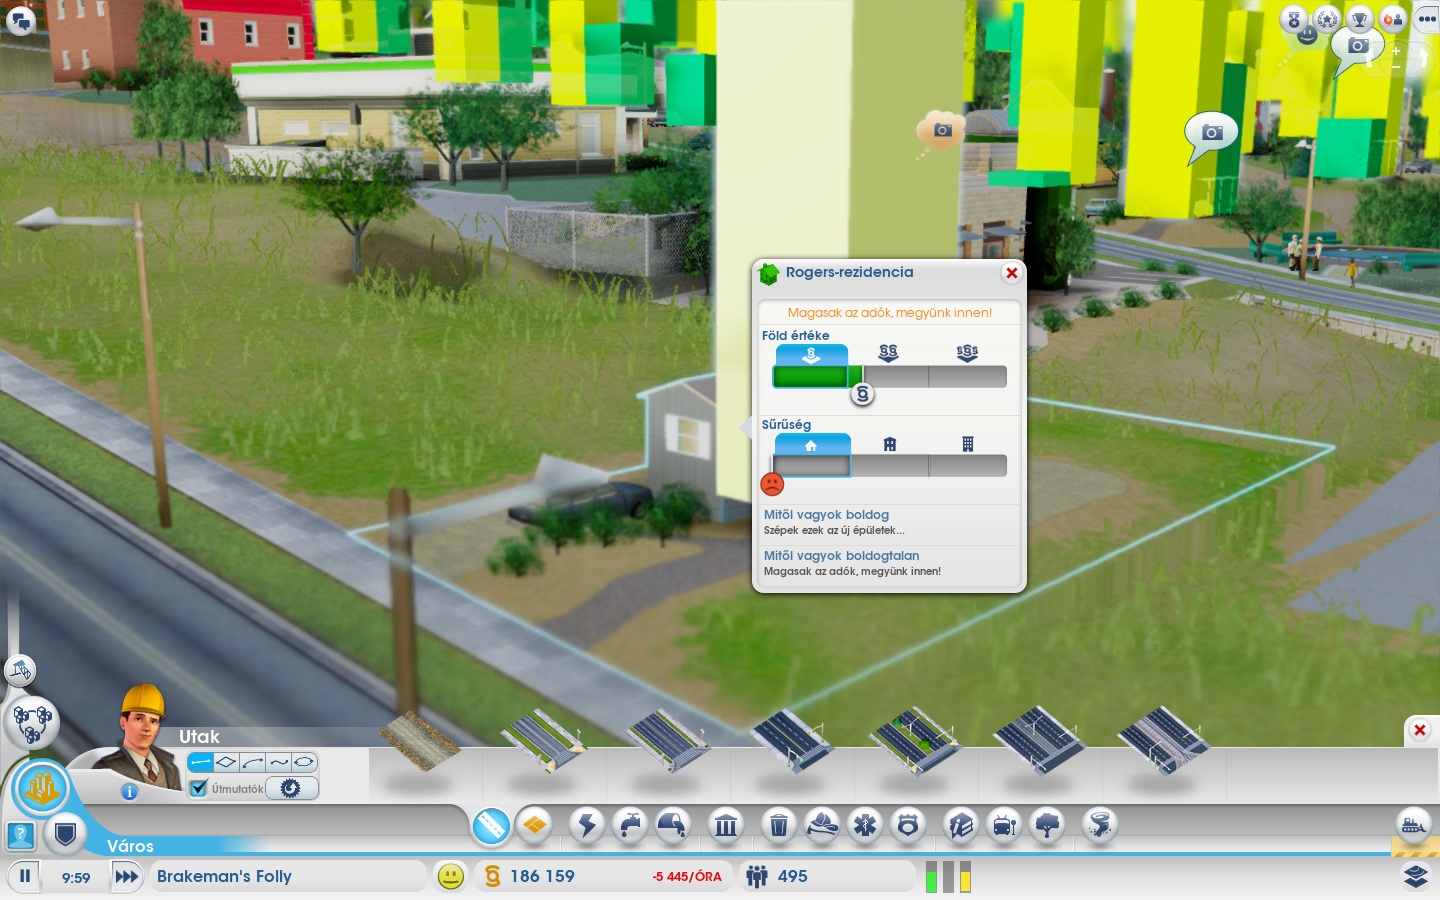Image resolution: width=1440 pixels, height=900 pixels.
Task: Select the straight road drawing mode
Action: pos(201,763)
